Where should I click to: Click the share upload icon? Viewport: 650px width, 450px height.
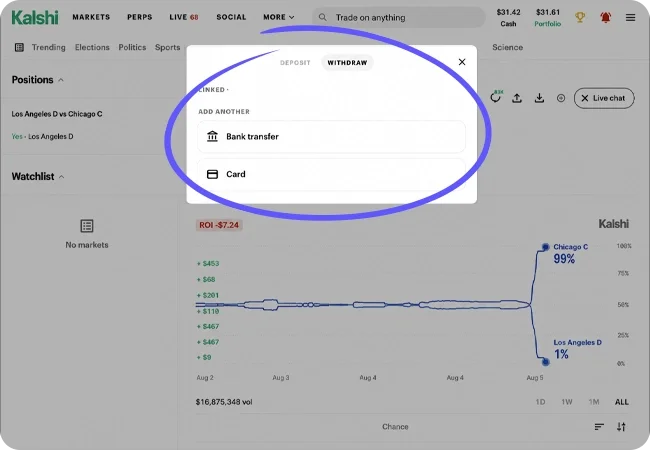[517, 98]
